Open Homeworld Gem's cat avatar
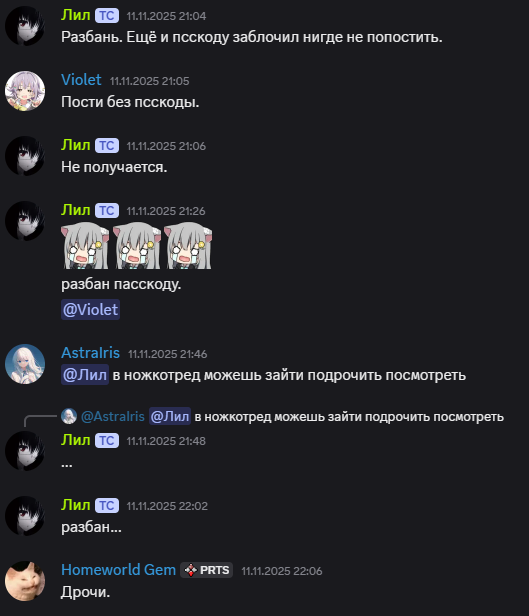The image size is (529, 616). (x=25, y=581)
